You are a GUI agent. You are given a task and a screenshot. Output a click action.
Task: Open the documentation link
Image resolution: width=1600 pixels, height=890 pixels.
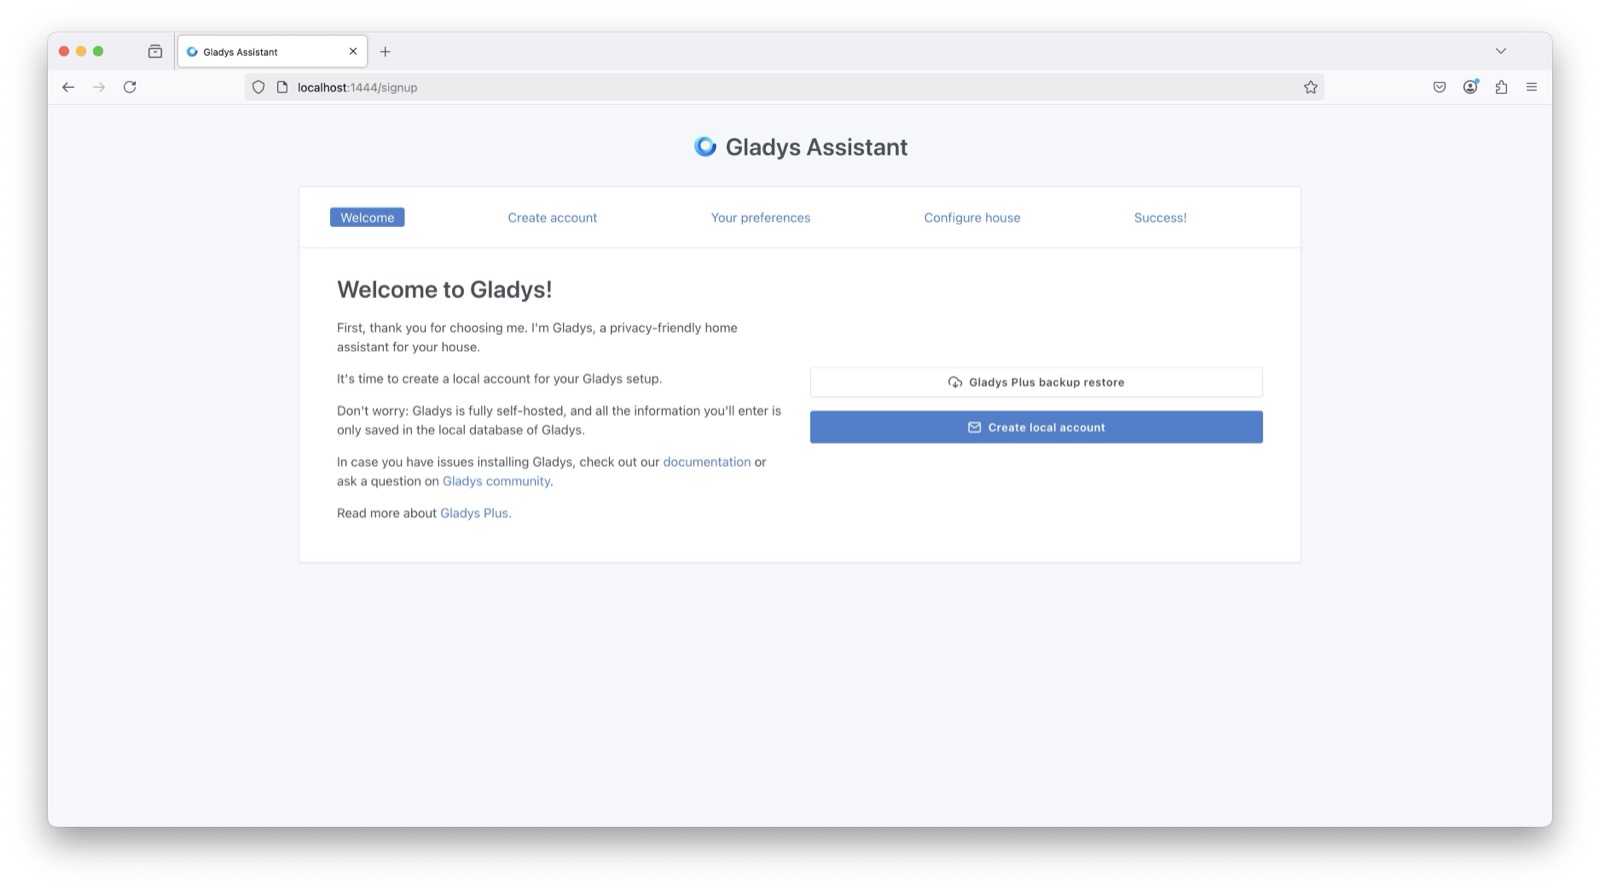[x=707, y=462]
